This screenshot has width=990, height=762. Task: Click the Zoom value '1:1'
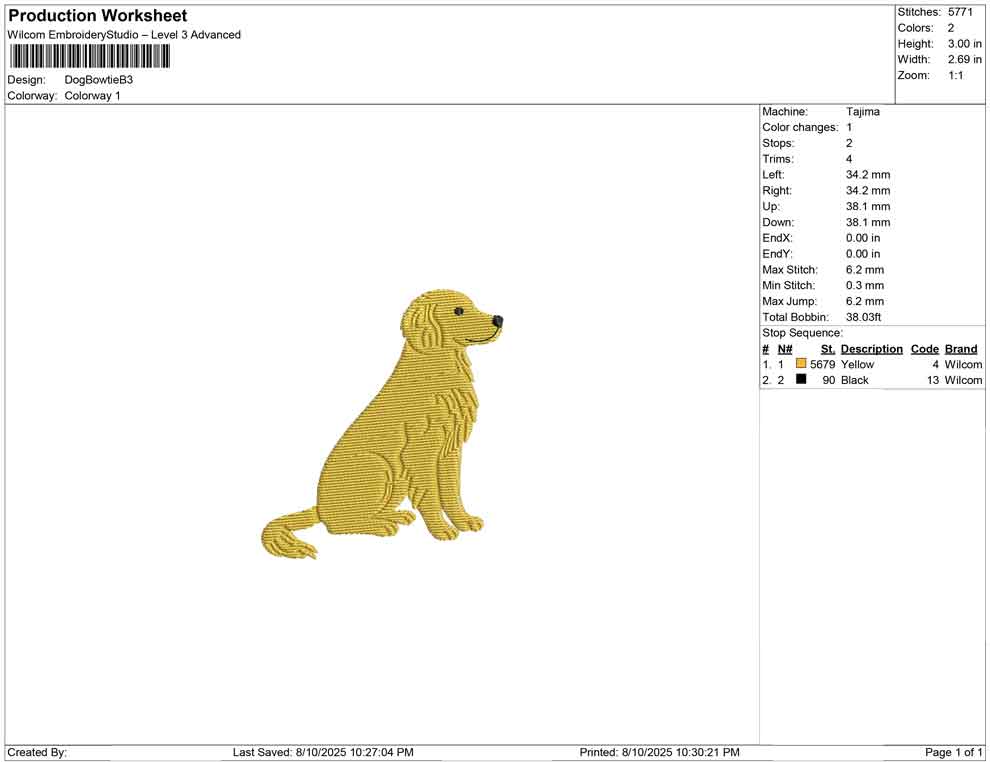pos(956,75)
